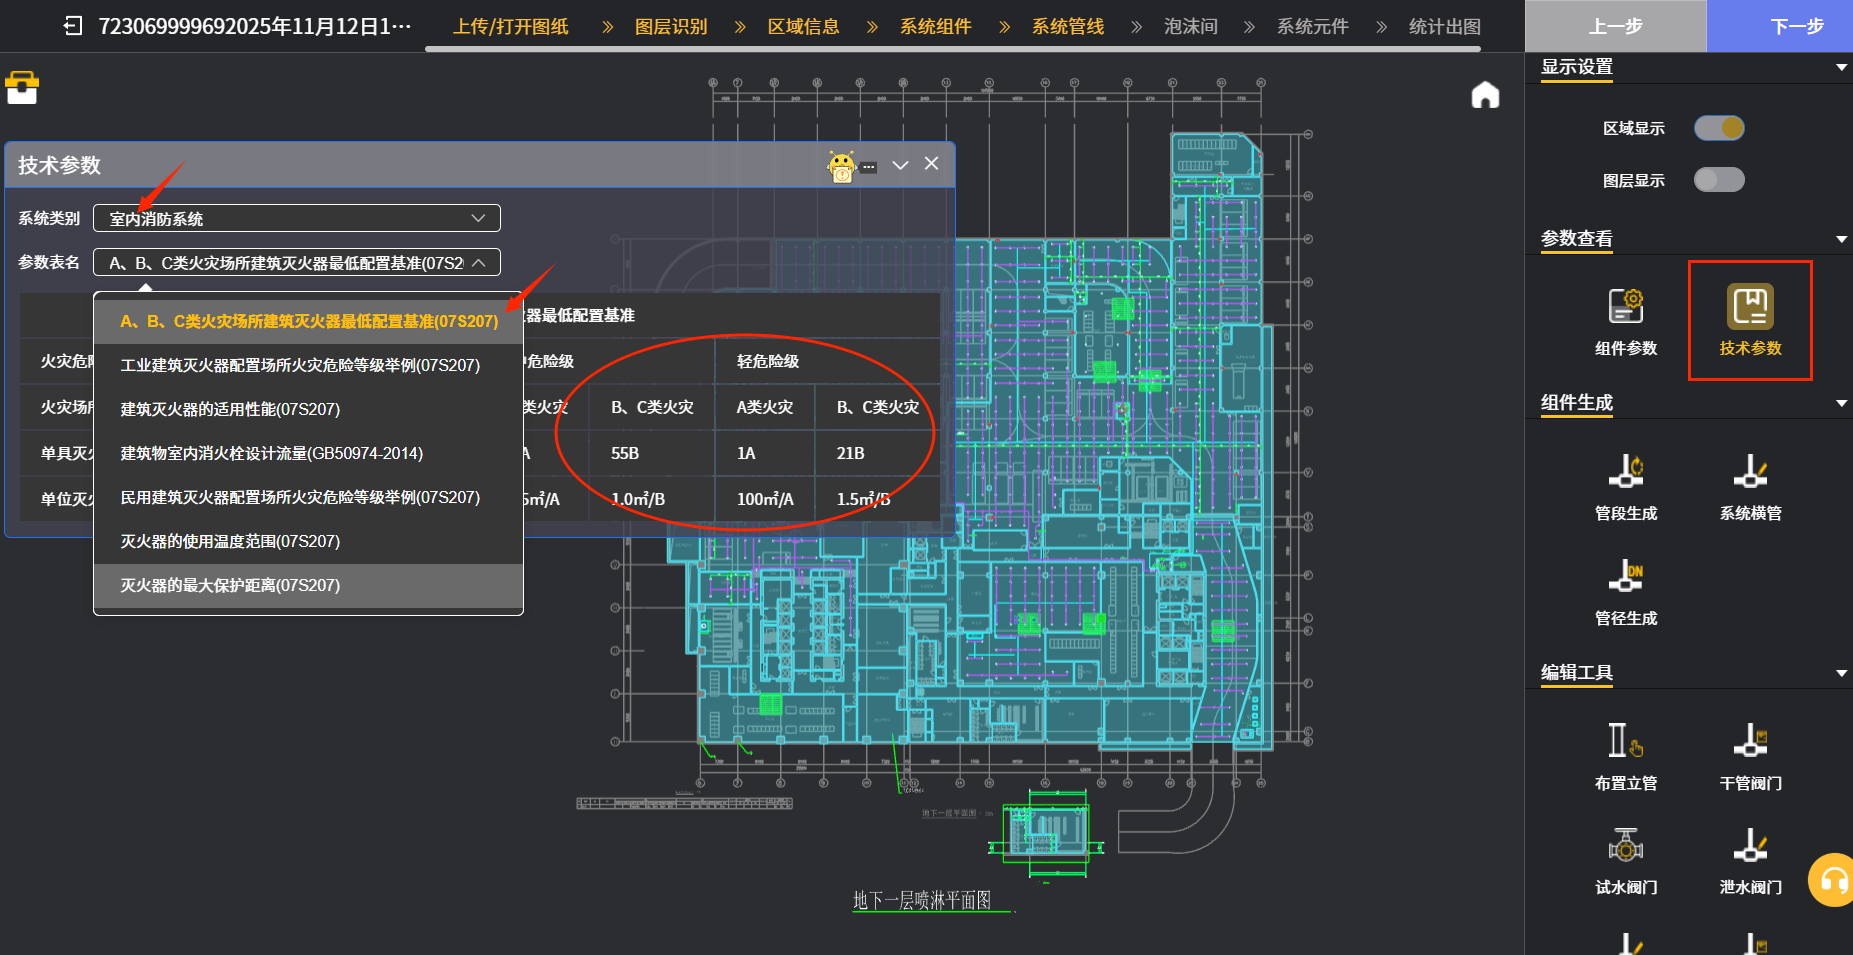Image resolution: width=1853 pixels, height=955 pixels.
Task: Select 建筑物室内消火栓设计流量(GB50974-2014) option
Action: (x=271, y=453)
